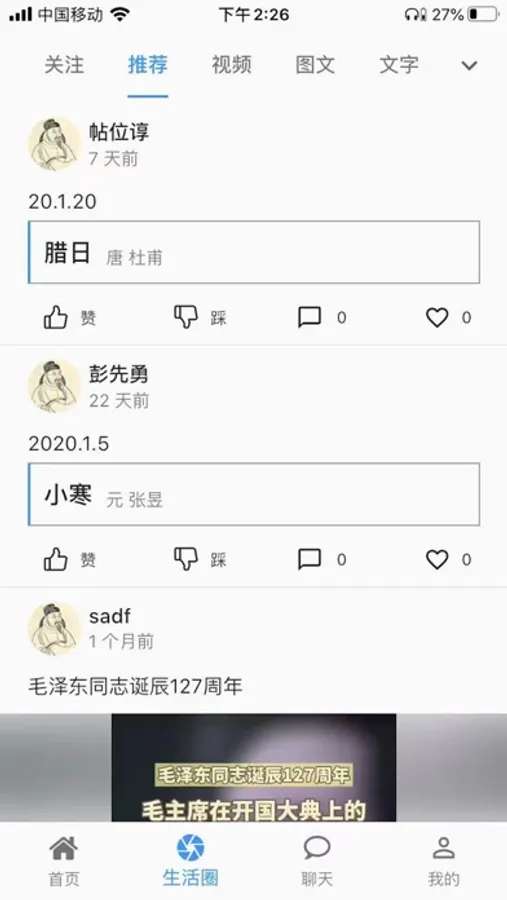Select the 文字 tab
This screenshot has width=507, height=900.
point(399,64)
